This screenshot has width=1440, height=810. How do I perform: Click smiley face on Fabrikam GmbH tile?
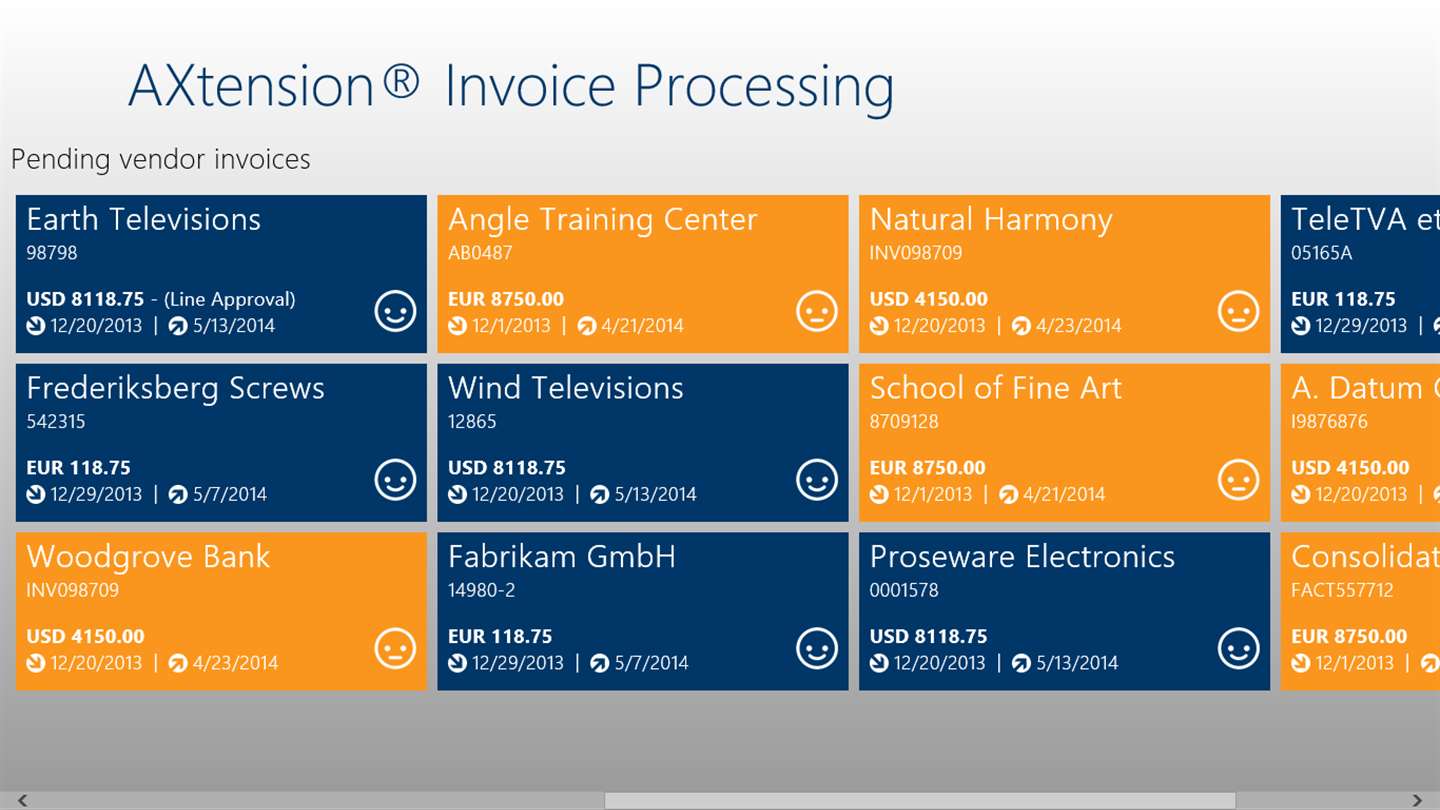coord(817,649)
